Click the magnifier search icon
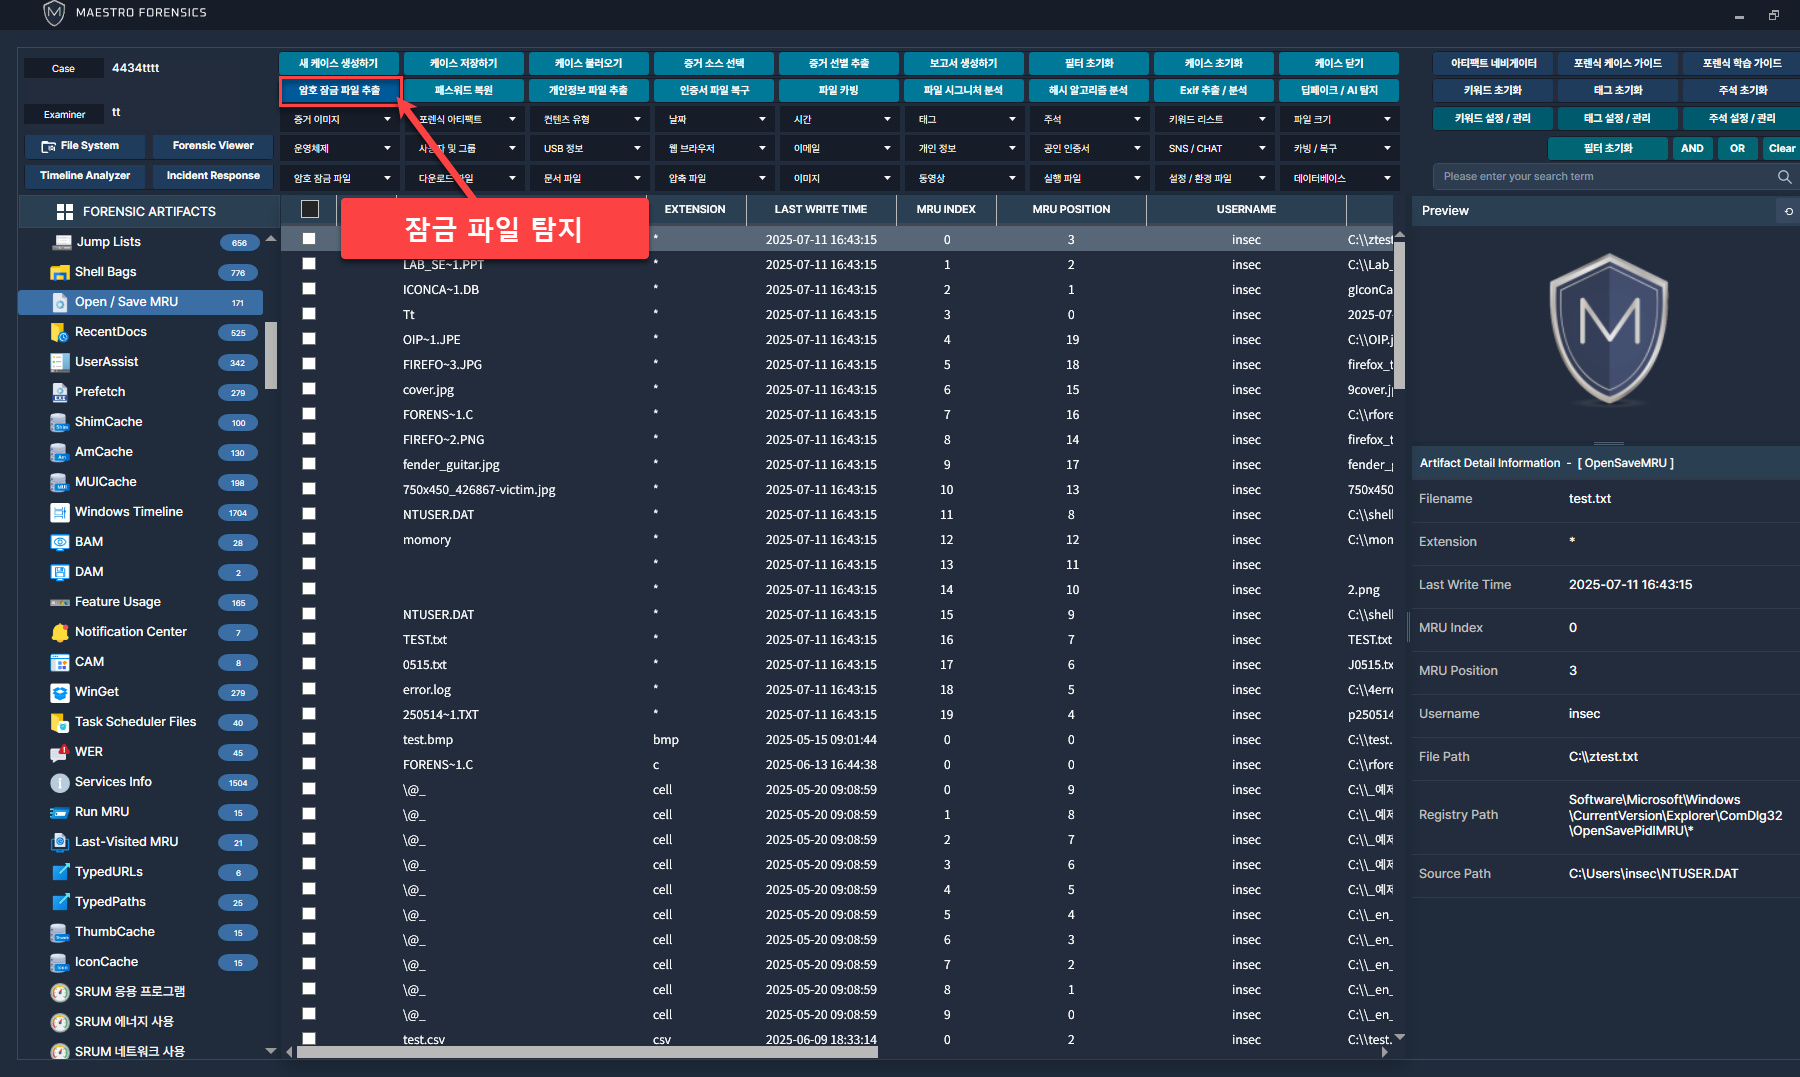 pos(1784,177)
